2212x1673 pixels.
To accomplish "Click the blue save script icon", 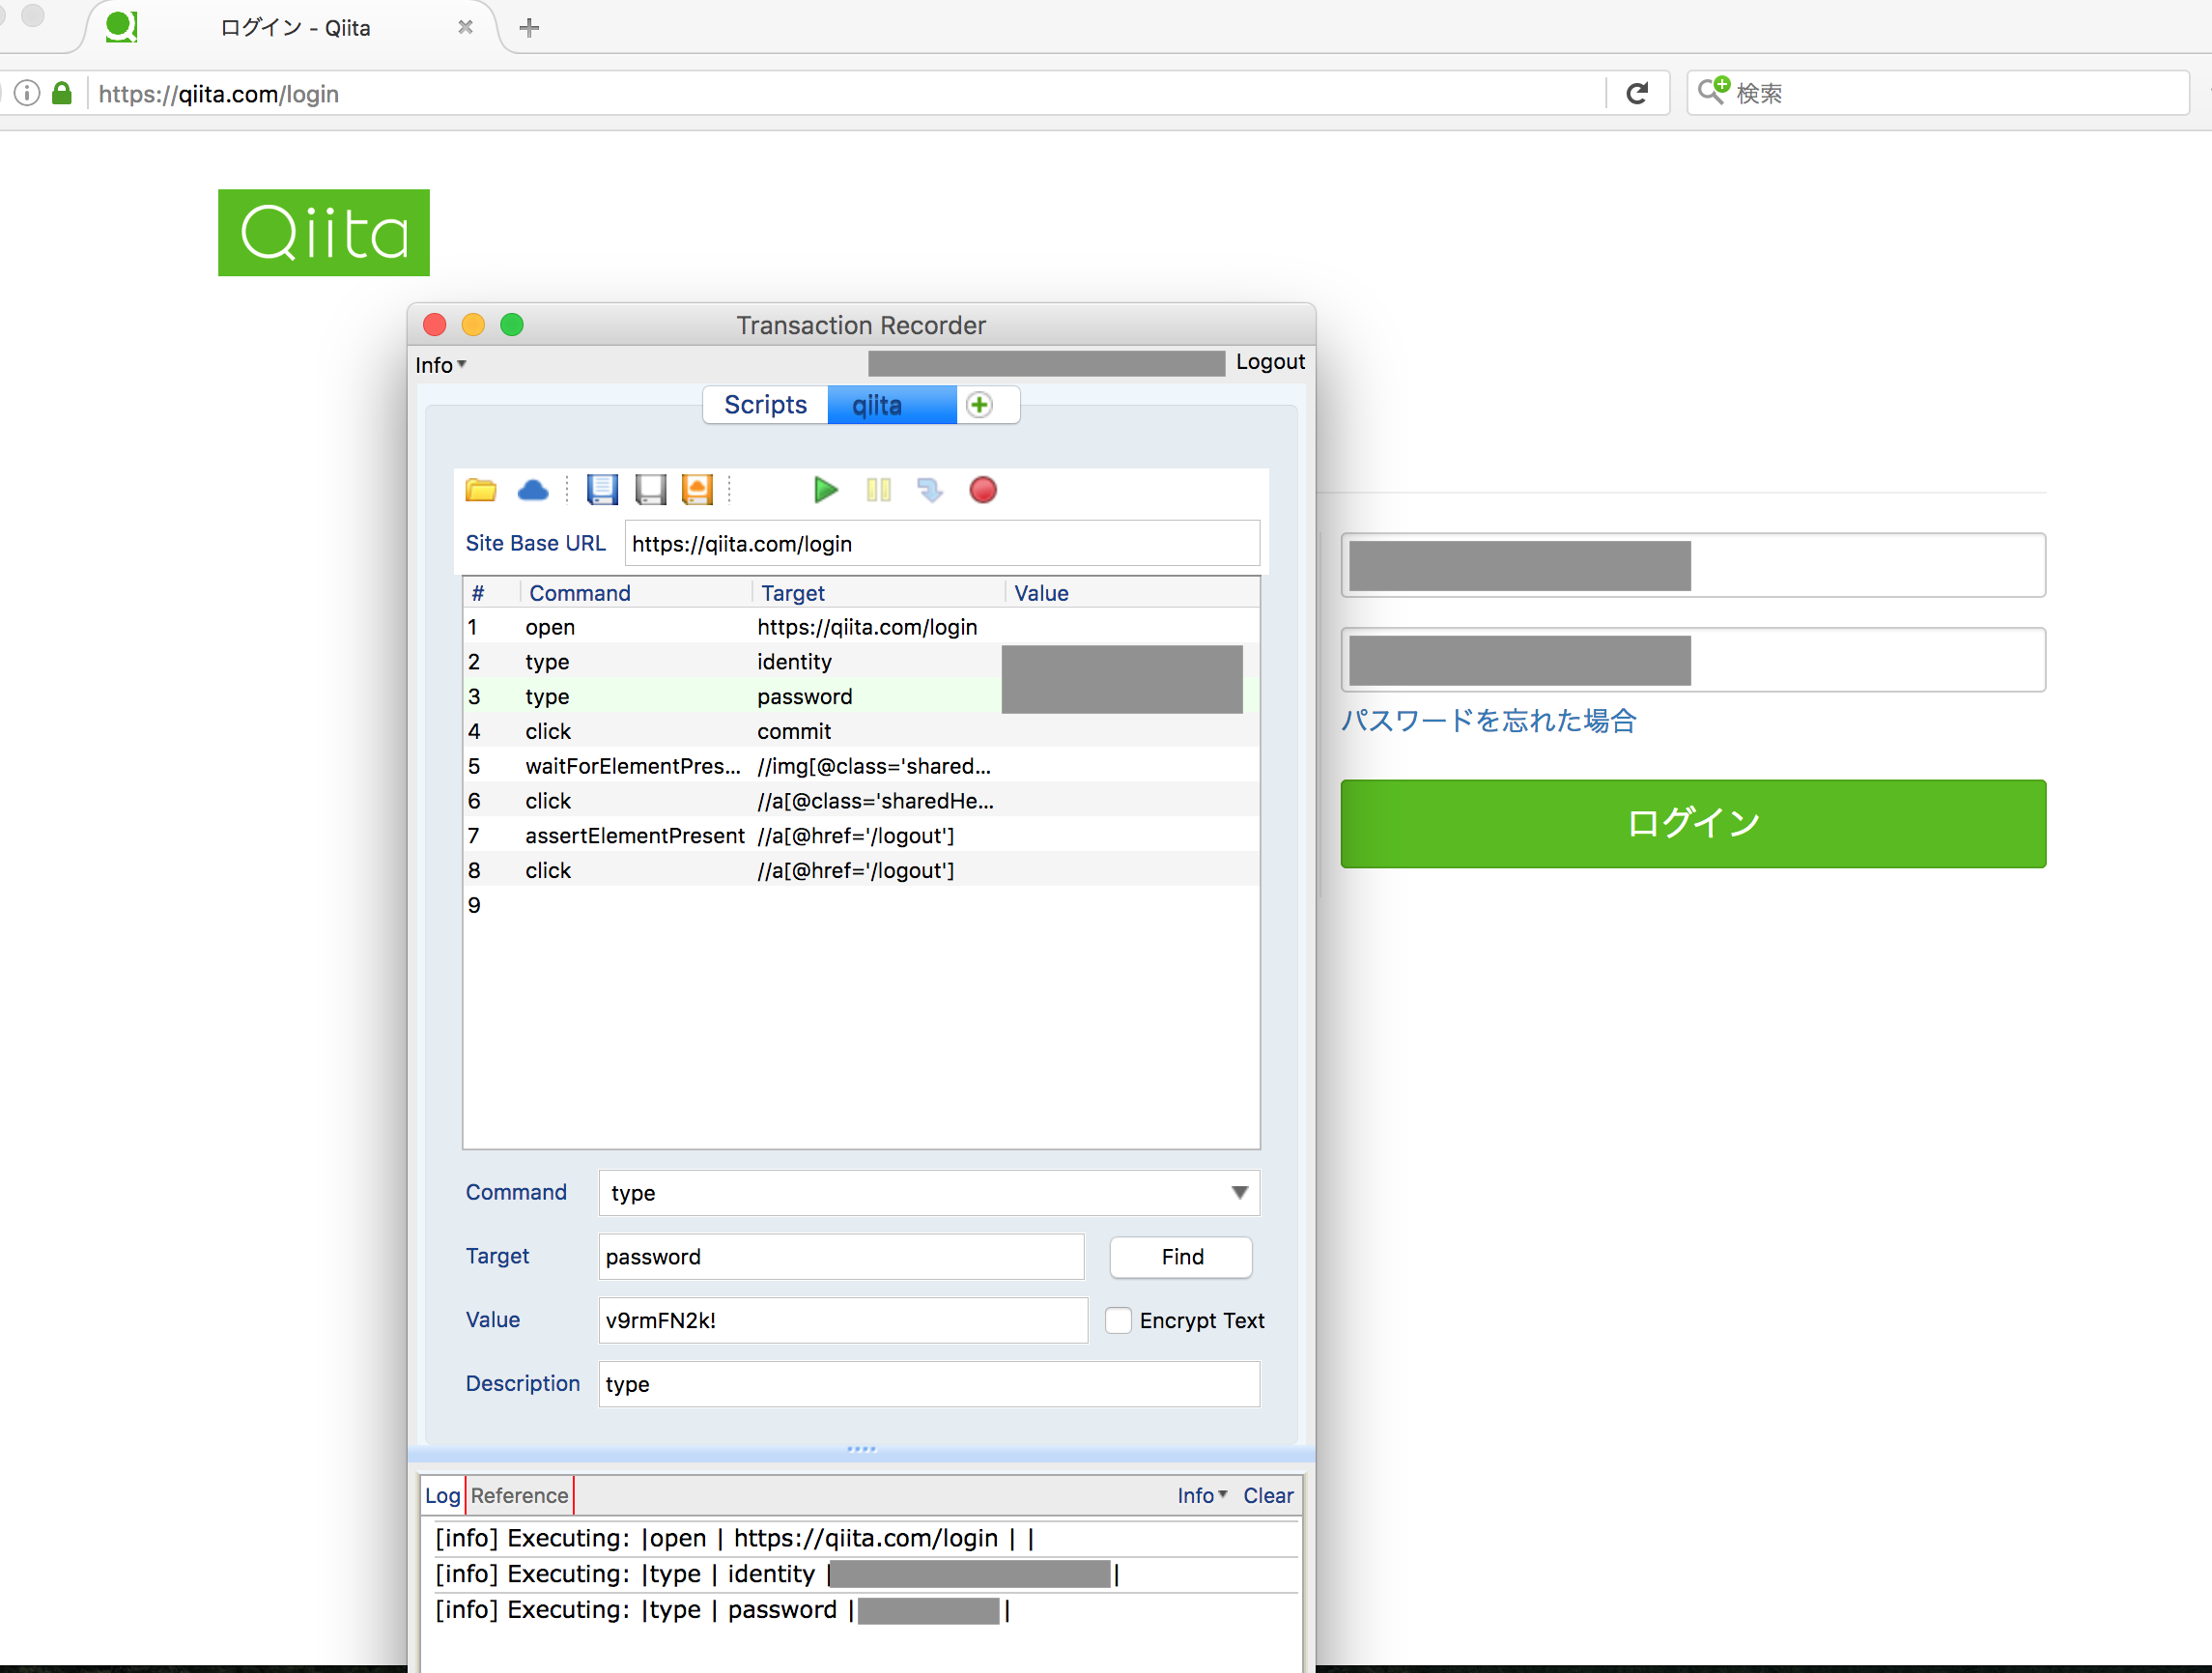I will [602, 490].
